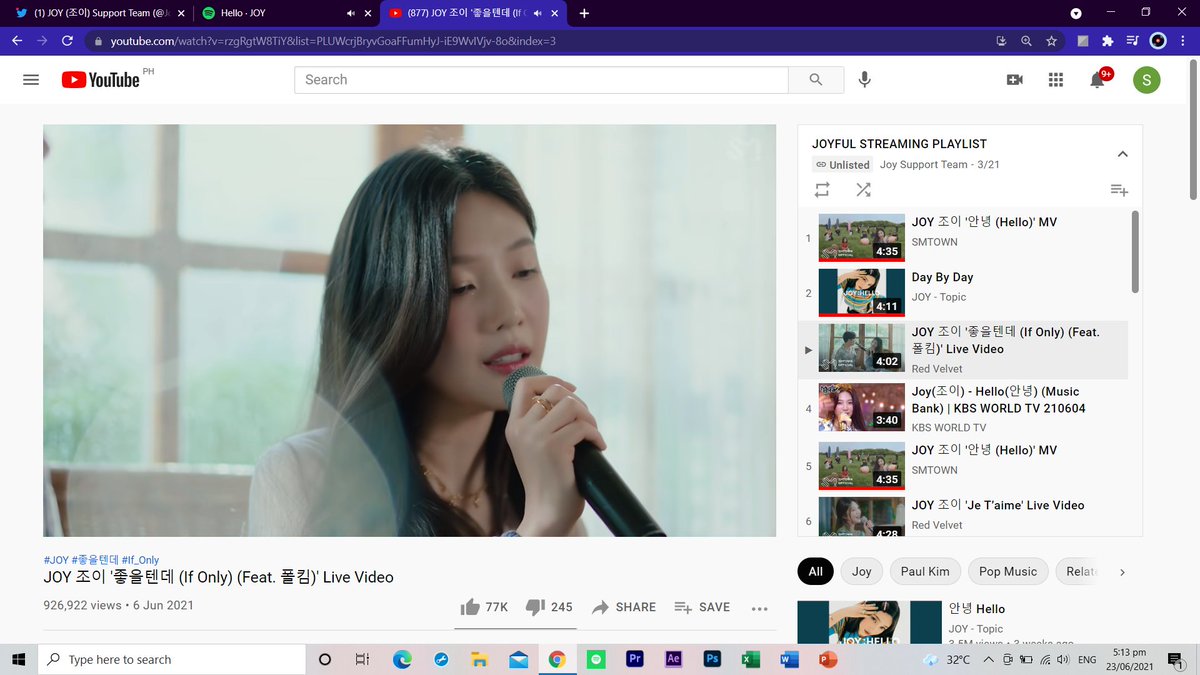The width and height of the screenshot is (1200, 675).
Task: Open the more actions ellipsis below the video
Action: (x=759, y=608)
